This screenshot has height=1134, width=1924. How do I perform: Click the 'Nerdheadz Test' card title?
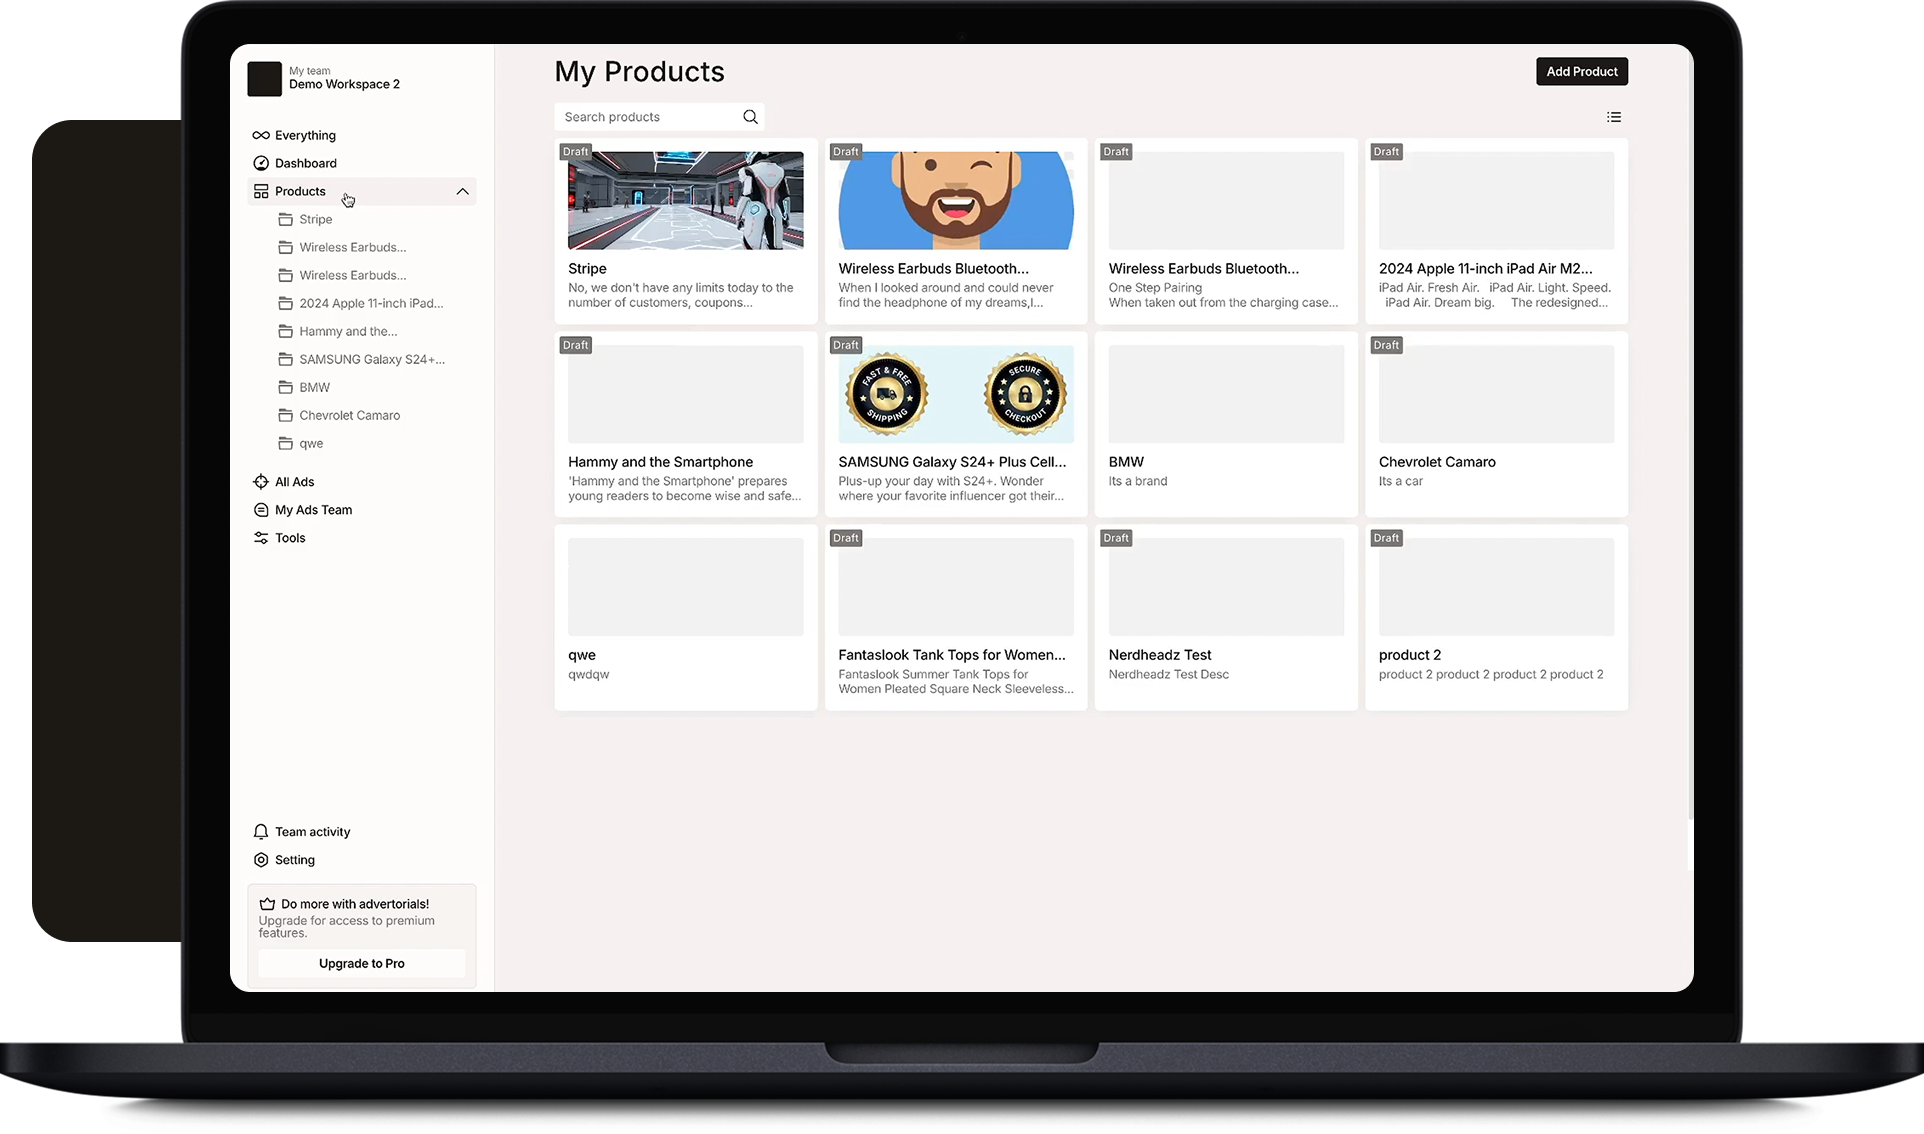tap(1160, 655)
